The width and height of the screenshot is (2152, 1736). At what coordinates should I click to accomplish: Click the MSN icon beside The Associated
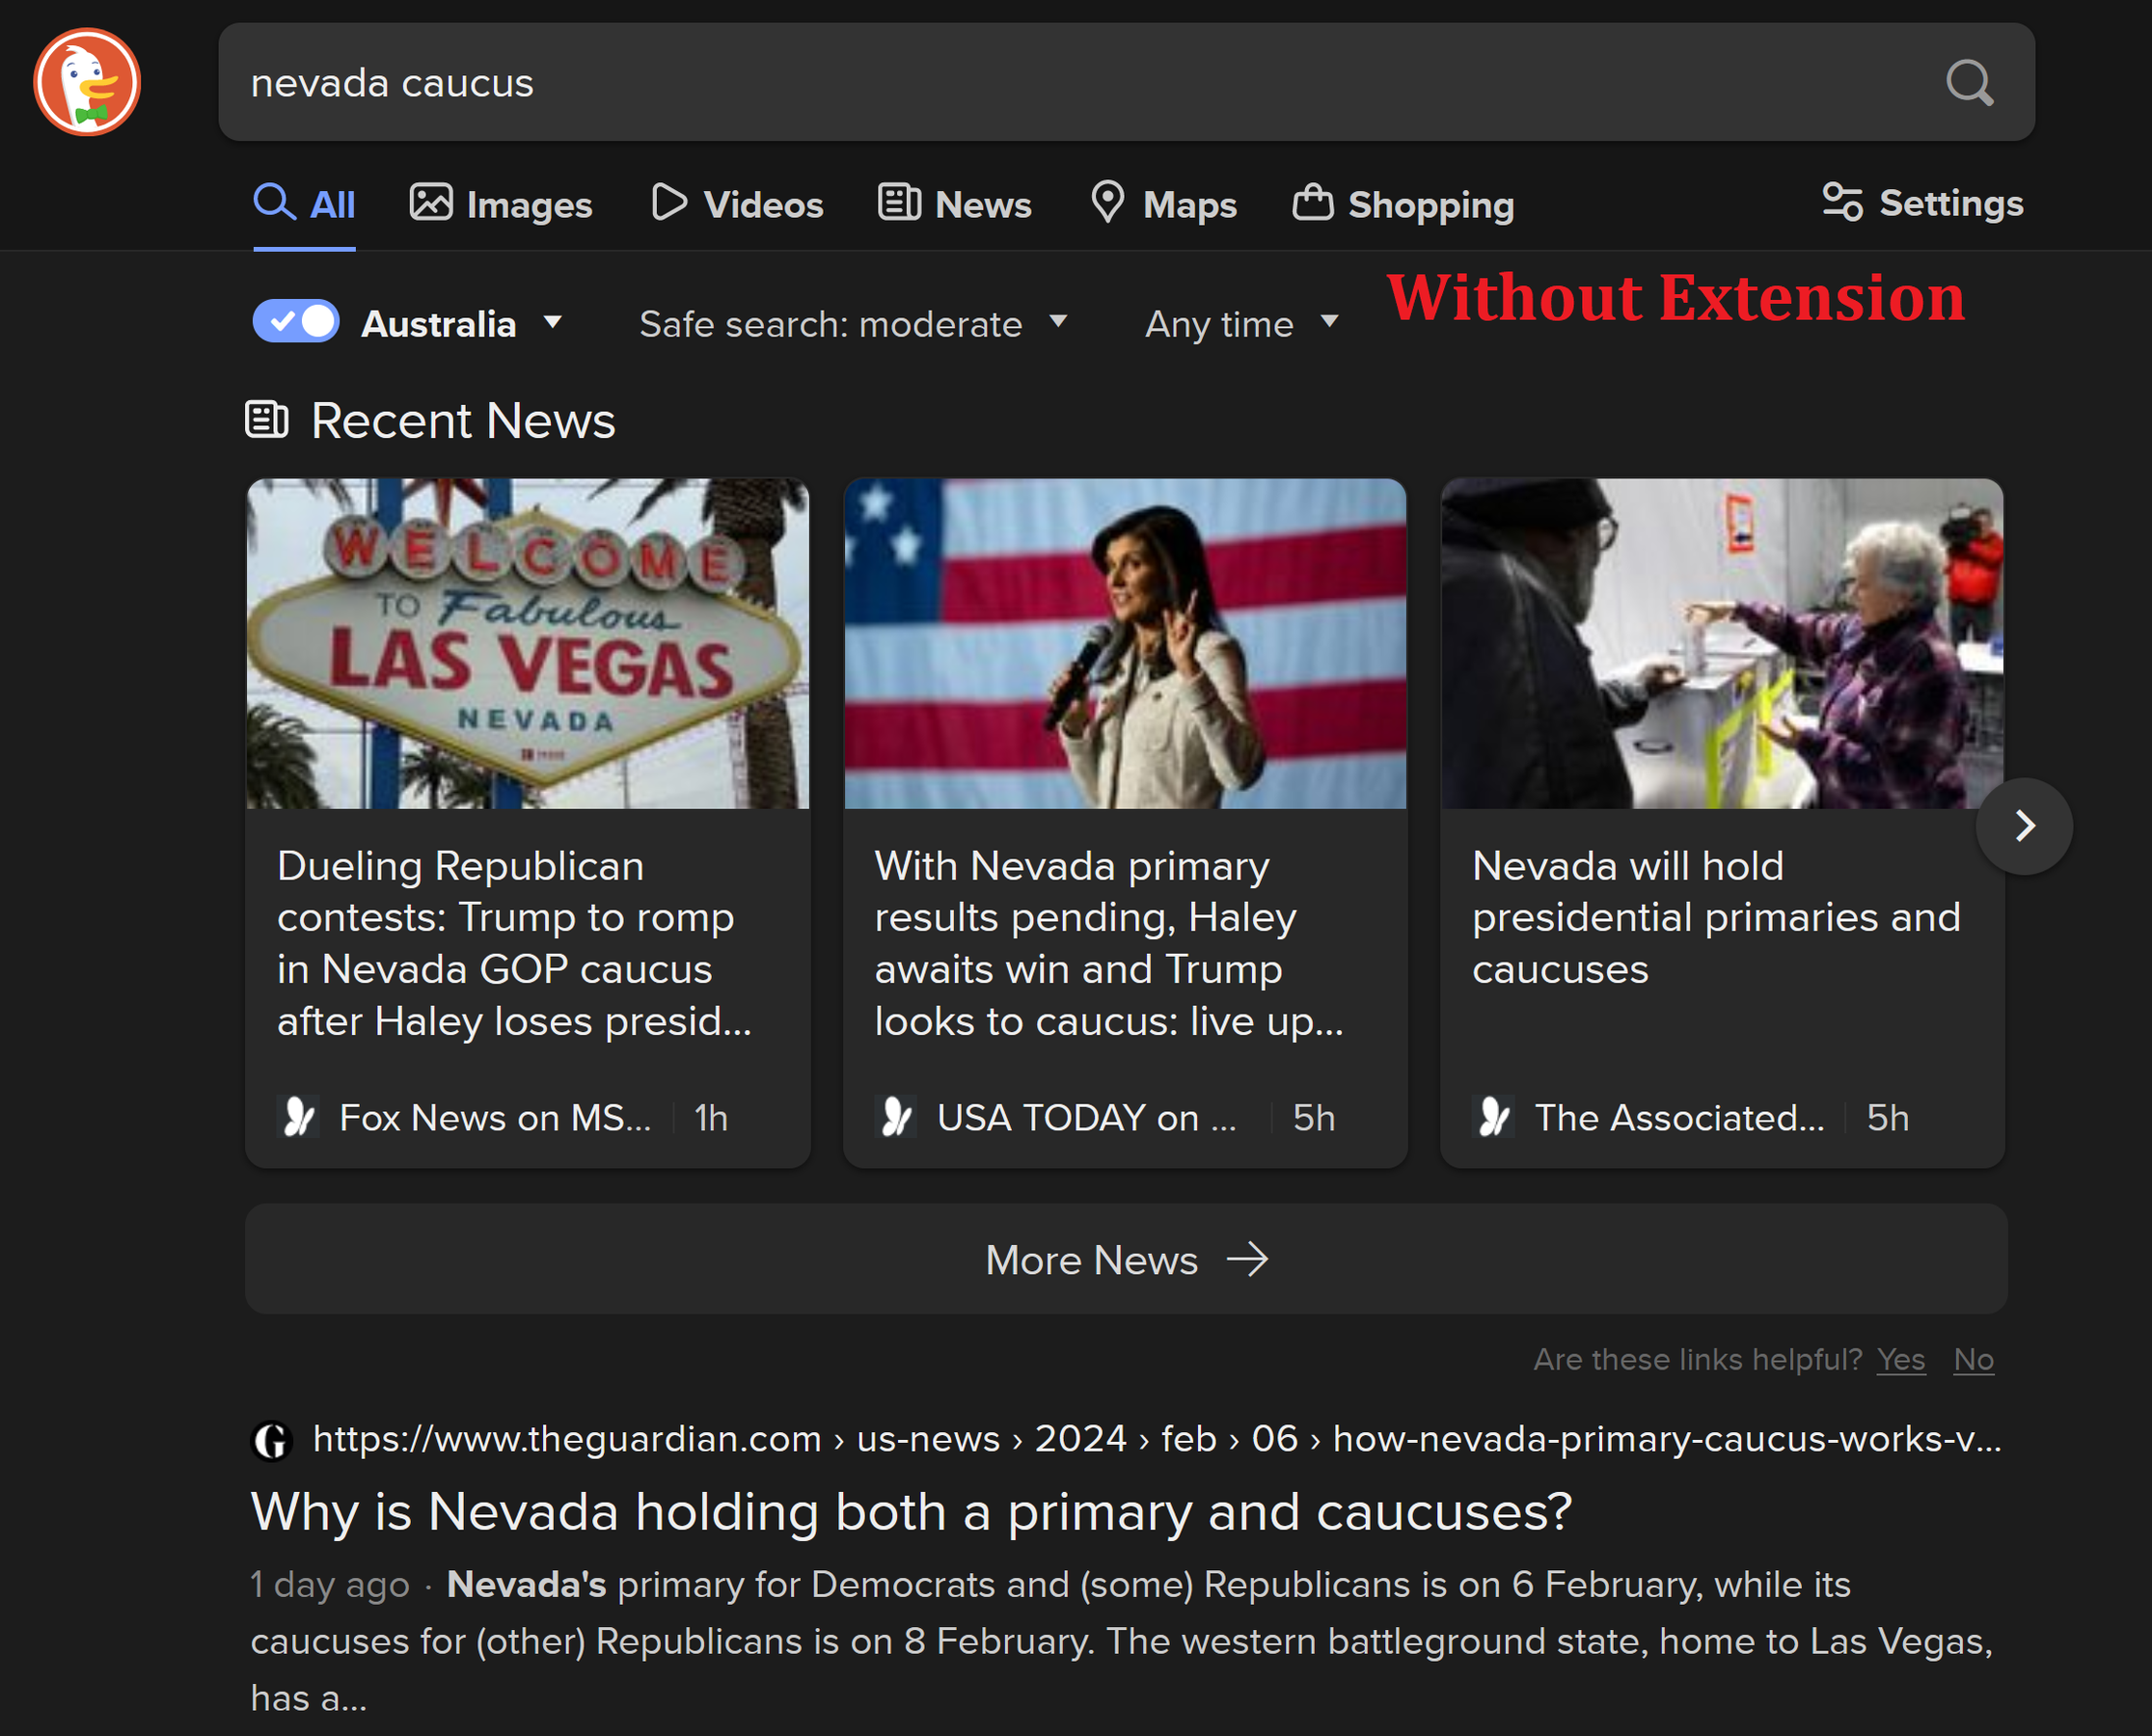1494,1117
